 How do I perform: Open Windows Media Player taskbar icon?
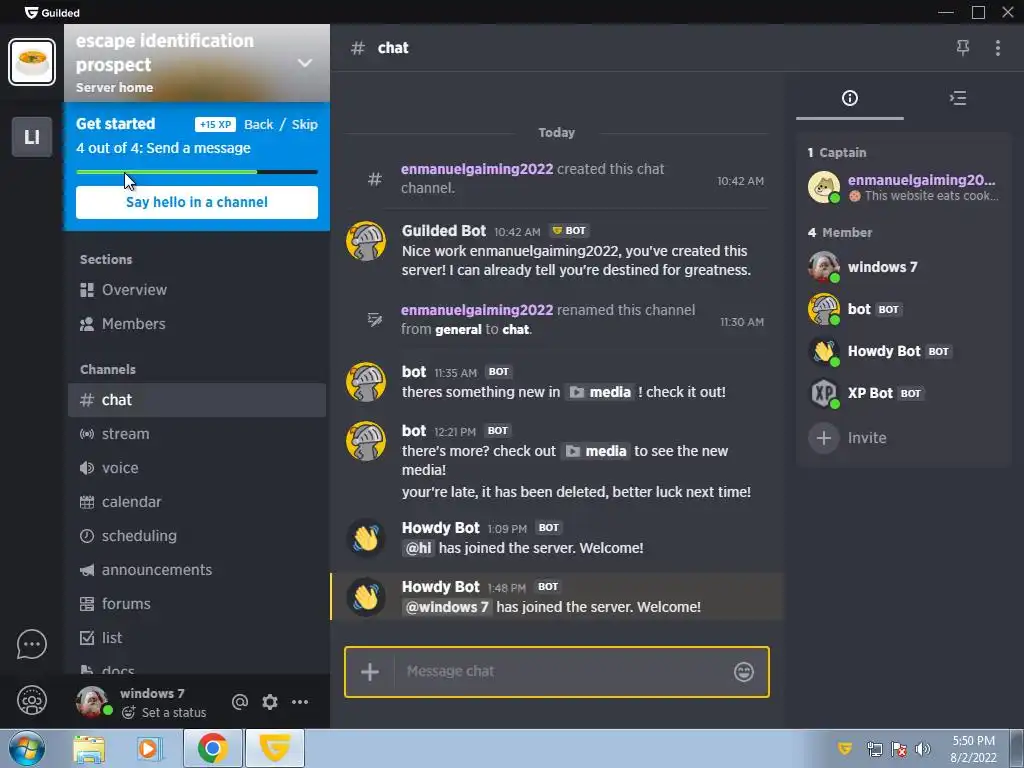(149, 748)
